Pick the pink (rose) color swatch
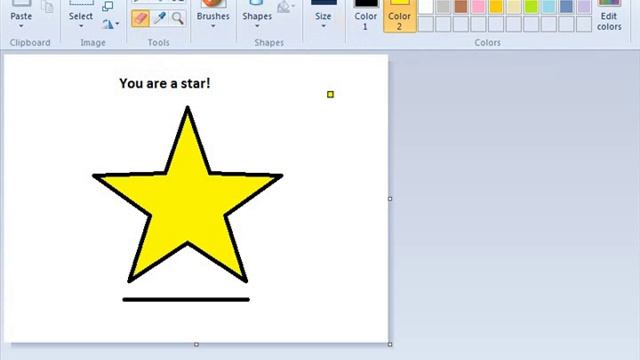This screenshot has width=640, height=360. coord(478,7)
